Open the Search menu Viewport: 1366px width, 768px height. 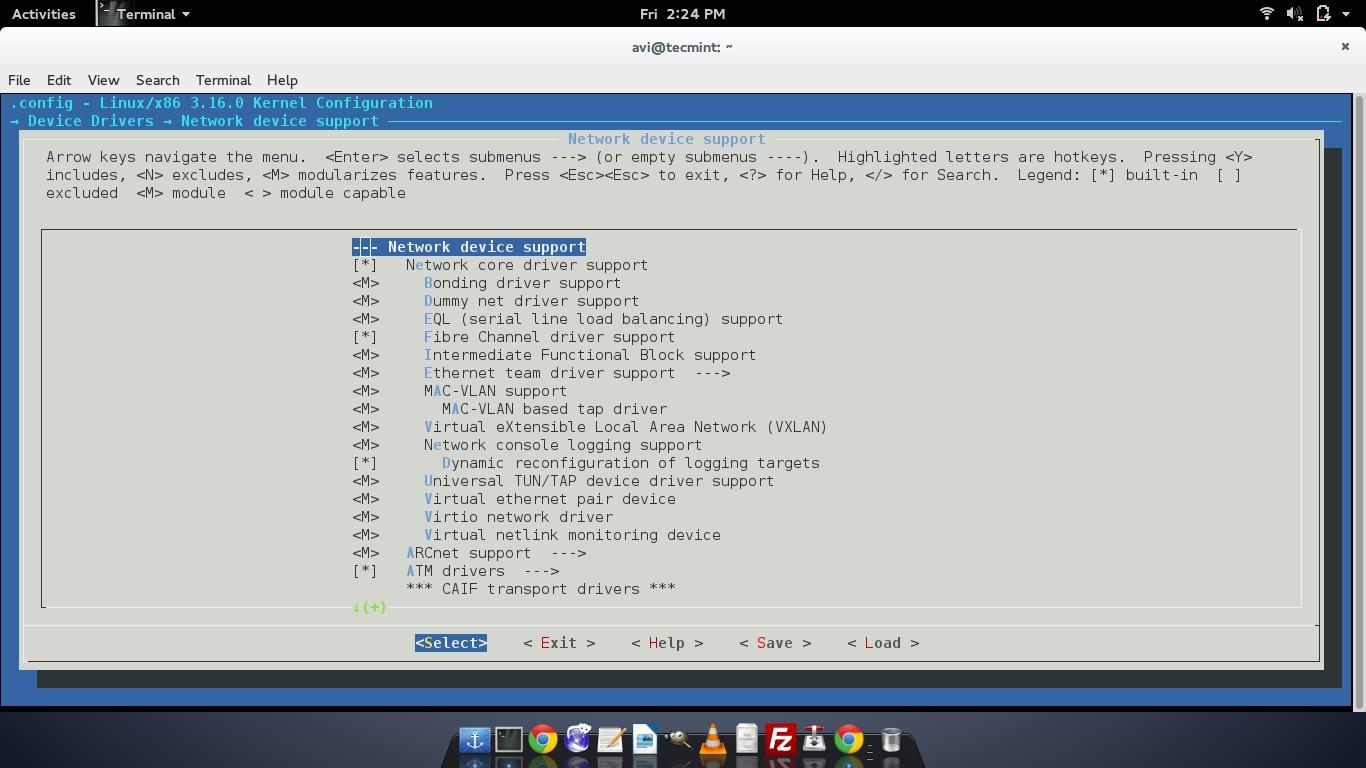click(x=157, y=80)
